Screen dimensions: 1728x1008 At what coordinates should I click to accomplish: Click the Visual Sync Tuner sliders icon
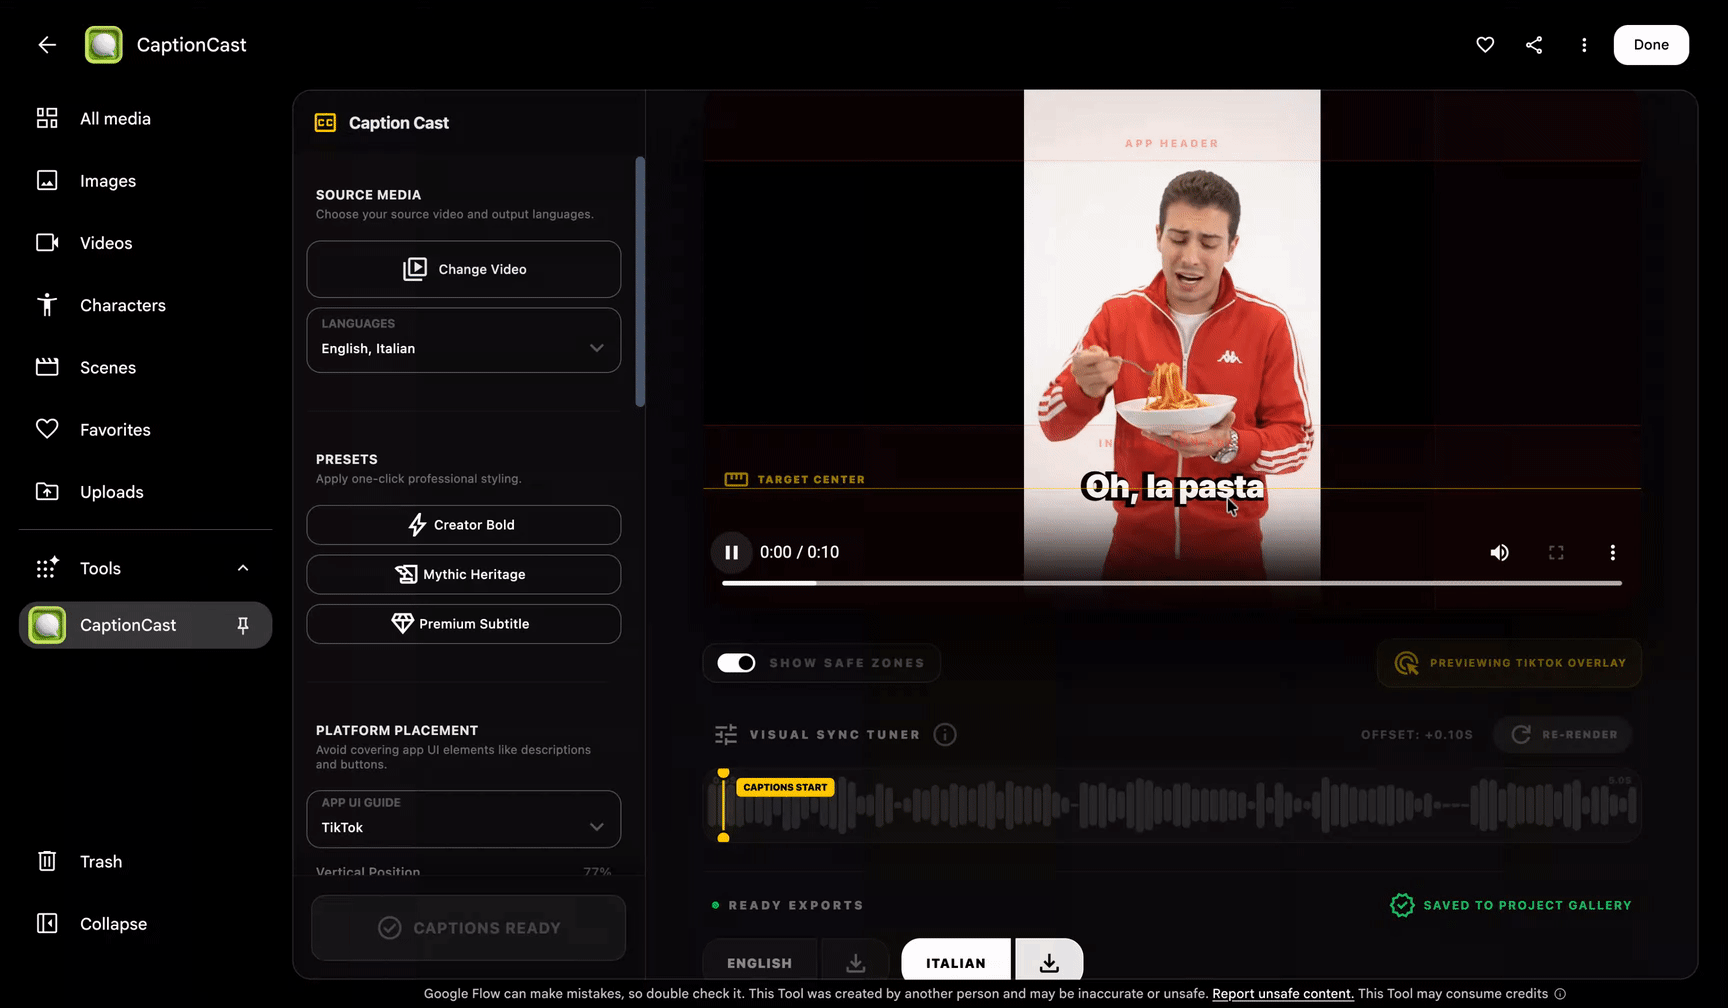click(x=726, y=735)
